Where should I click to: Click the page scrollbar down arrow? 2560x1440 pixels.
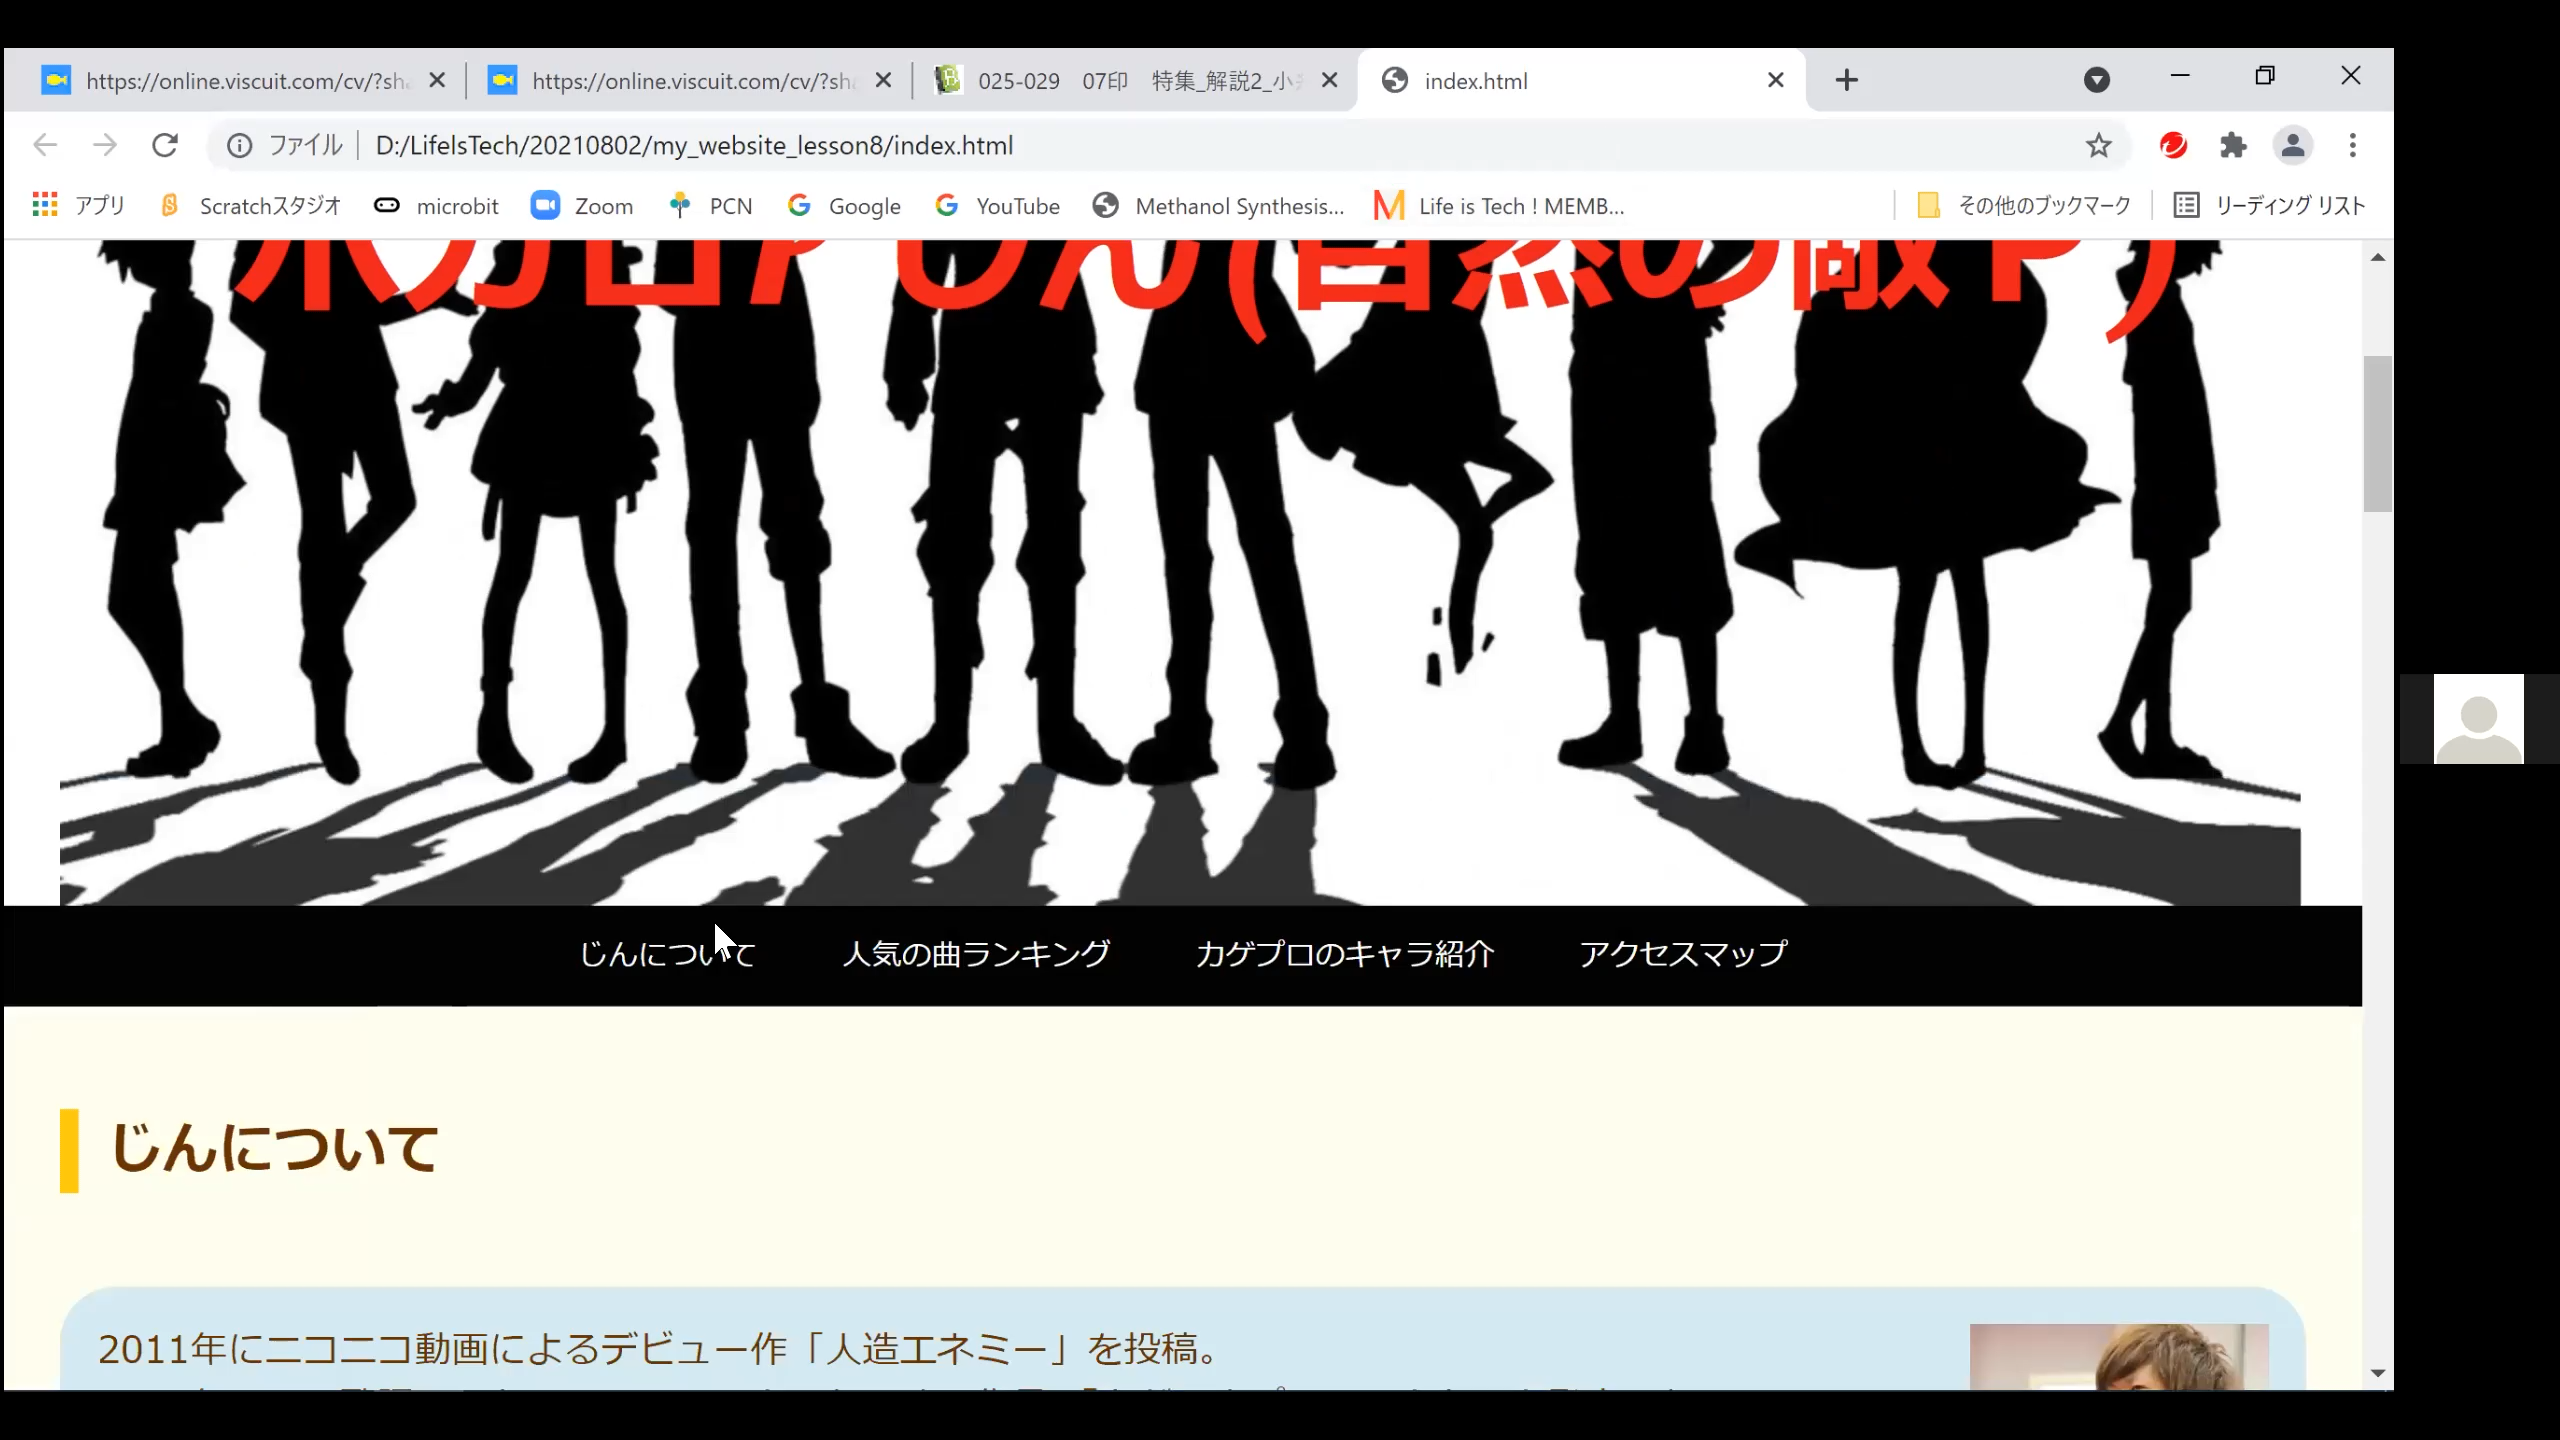tap(2378, 1374)
